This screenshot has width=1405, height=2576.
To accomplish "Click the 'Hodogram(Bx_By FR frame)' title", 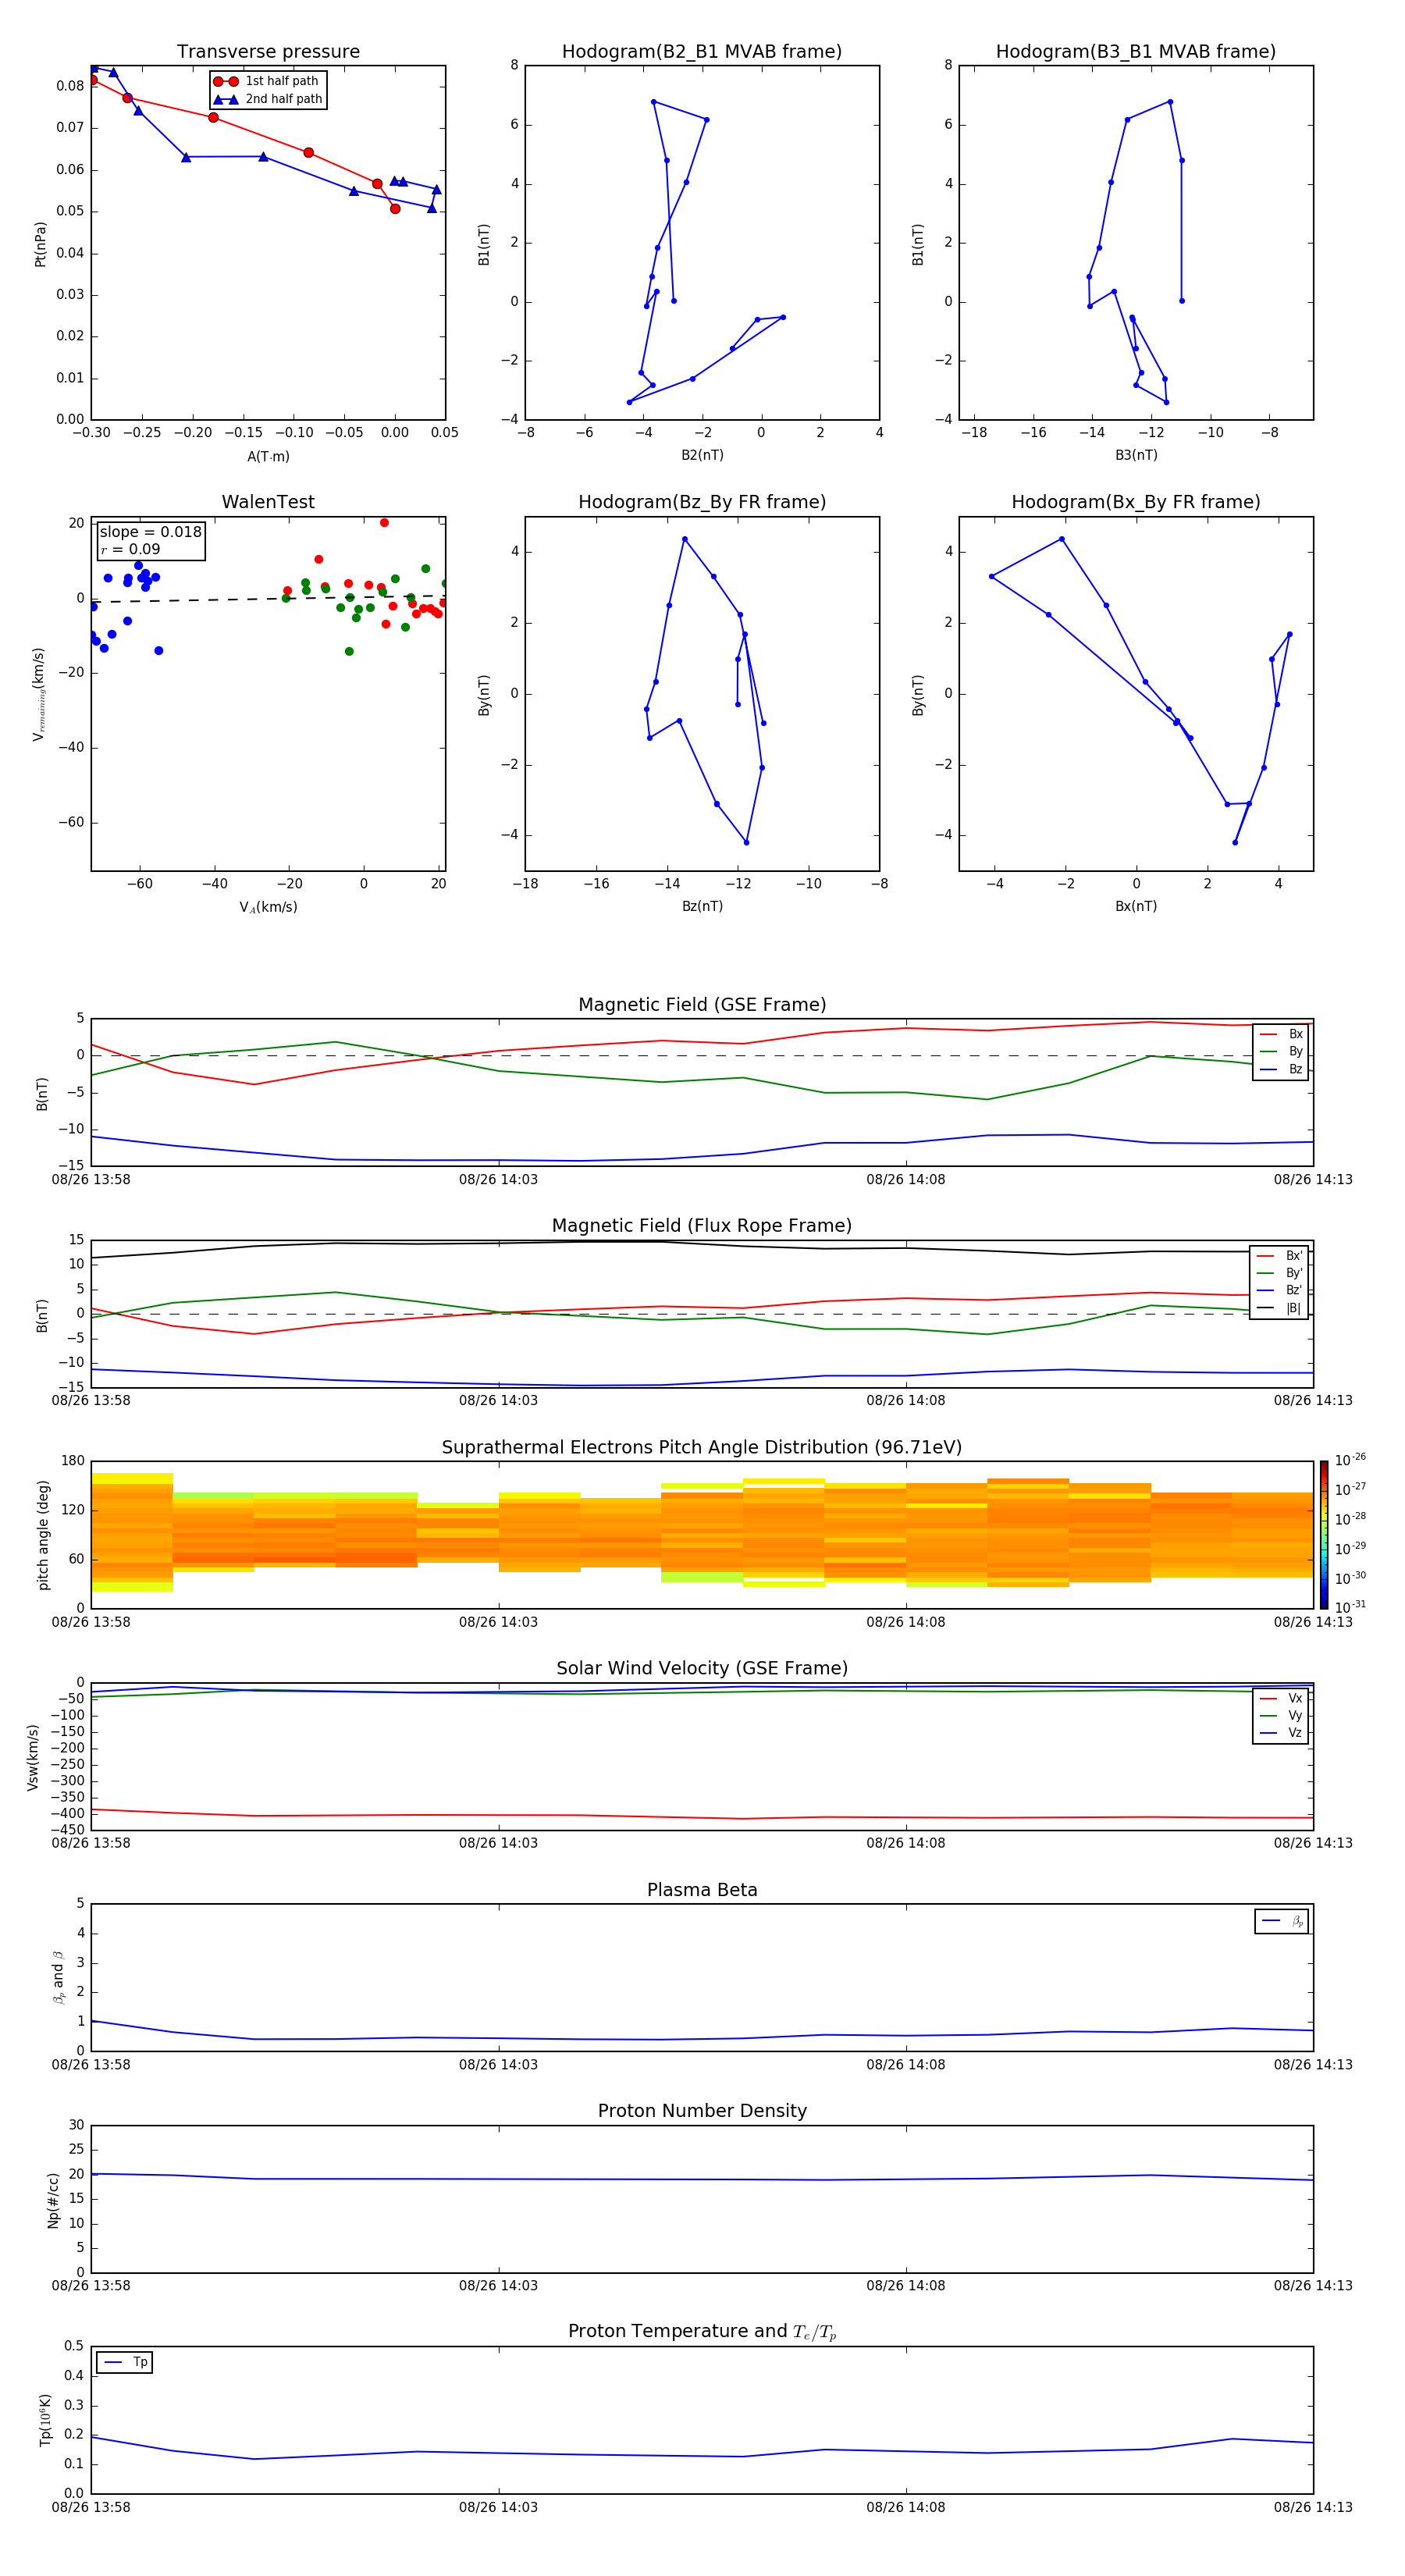I will click(x=1136, y=502).
